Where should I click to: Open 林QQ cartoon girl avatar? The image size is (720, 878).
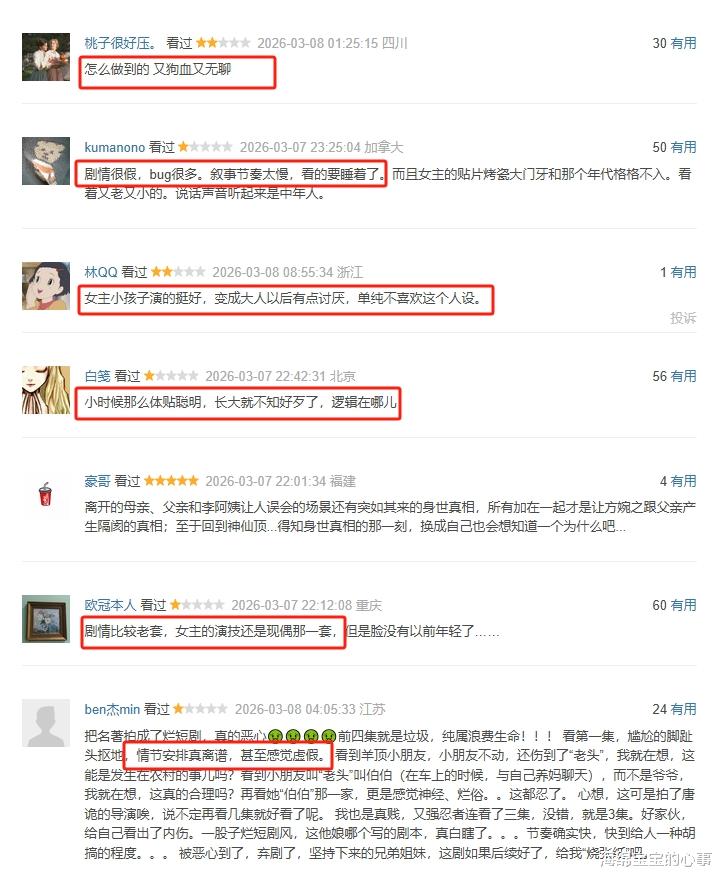click(x=46, y=286)
